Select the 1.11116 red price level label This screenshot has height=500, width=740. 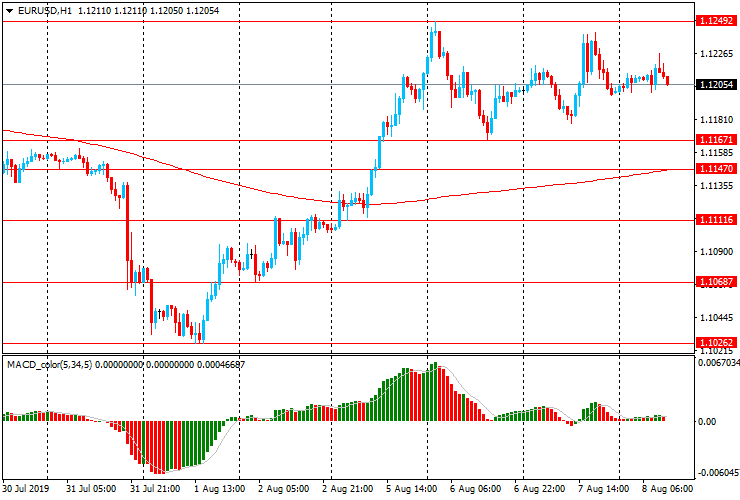[716, 220]
